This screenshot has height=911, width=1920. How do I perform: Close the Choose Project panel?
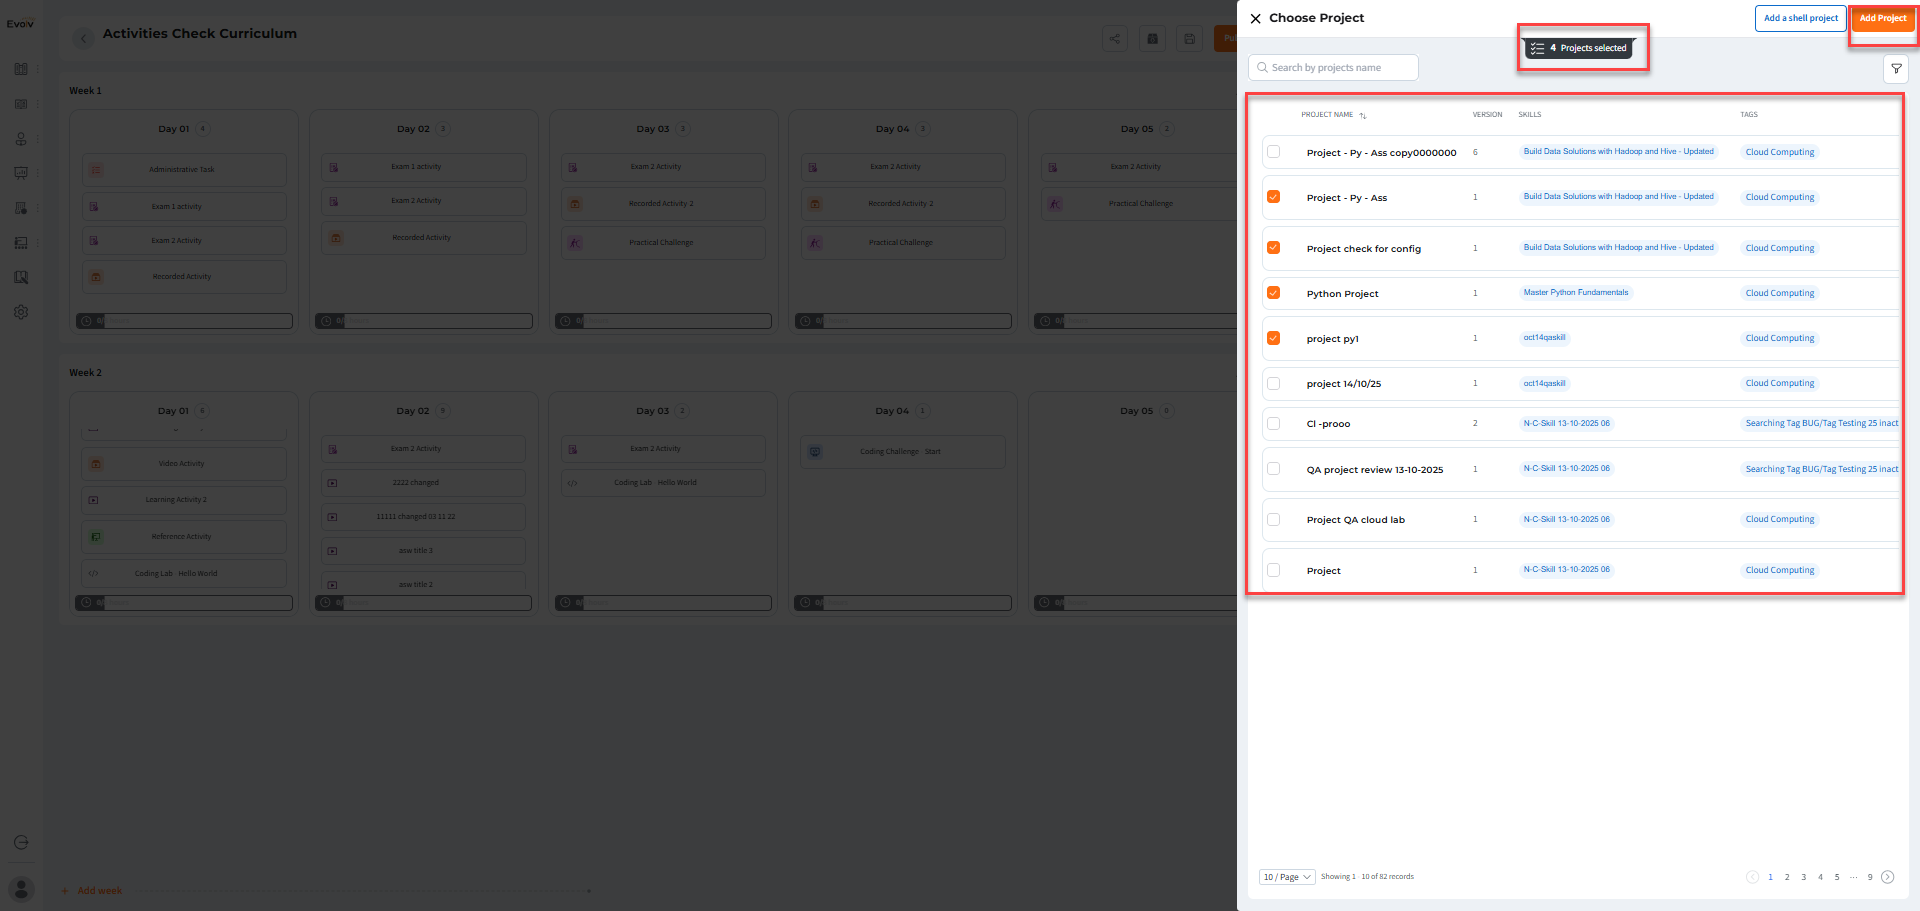click(1255, 18)
